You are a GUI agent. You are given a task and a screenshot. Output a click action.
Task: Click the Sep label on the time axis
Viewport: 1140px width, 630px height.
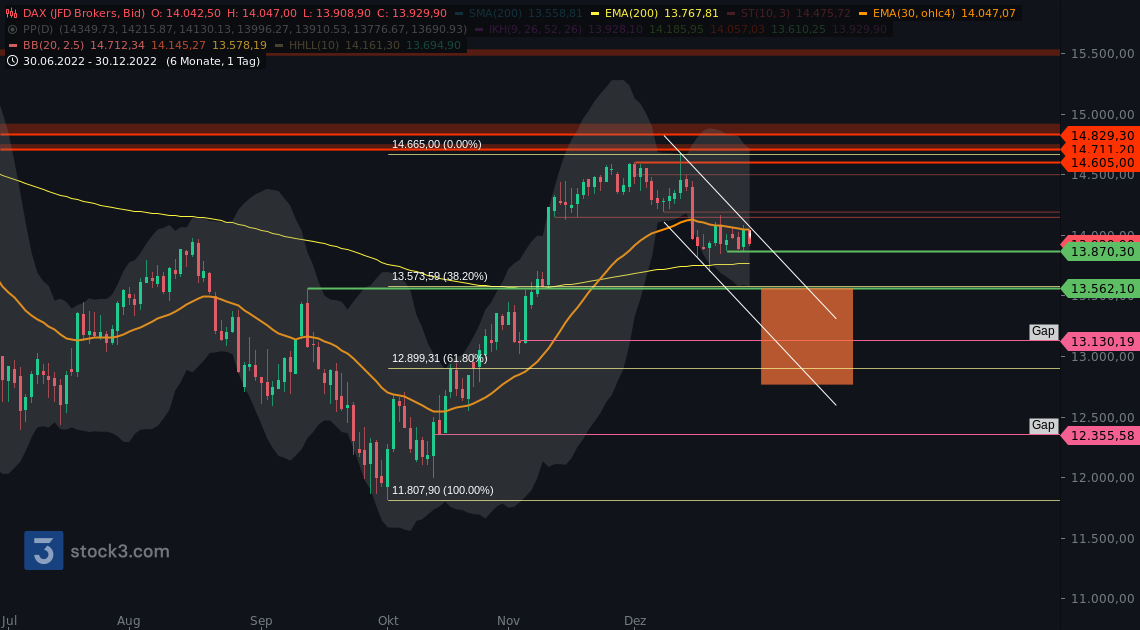[261, 621]
